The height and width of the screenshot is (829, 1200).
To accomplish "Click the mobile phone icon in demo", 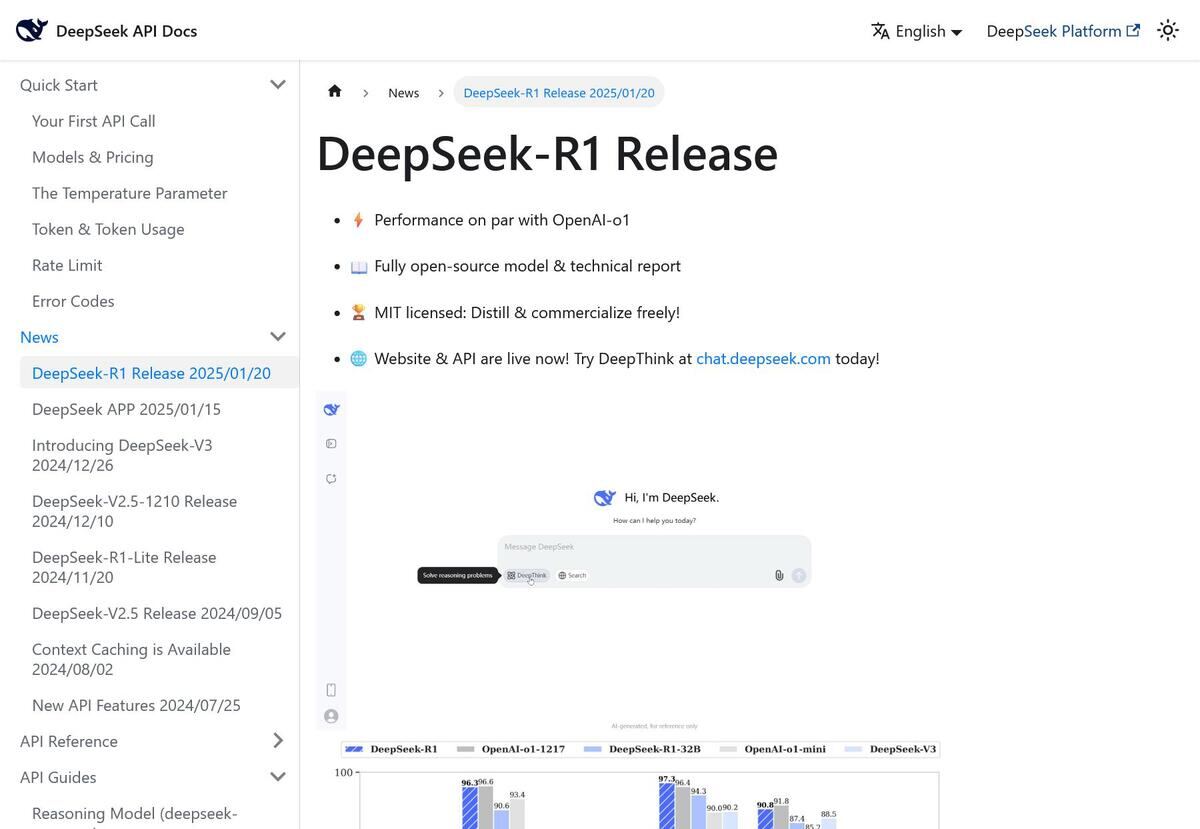I will [332, 690].
